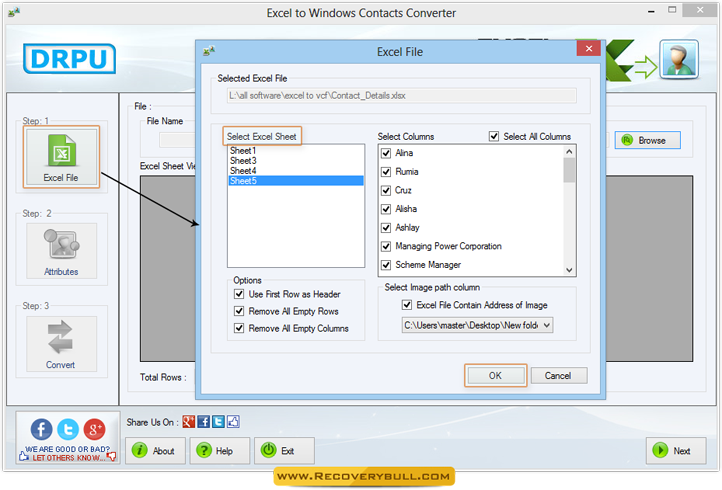This screenshot has height=490, width=722.
Task: Click the Excel File dialog title icon
Action: tap(209, 51)
